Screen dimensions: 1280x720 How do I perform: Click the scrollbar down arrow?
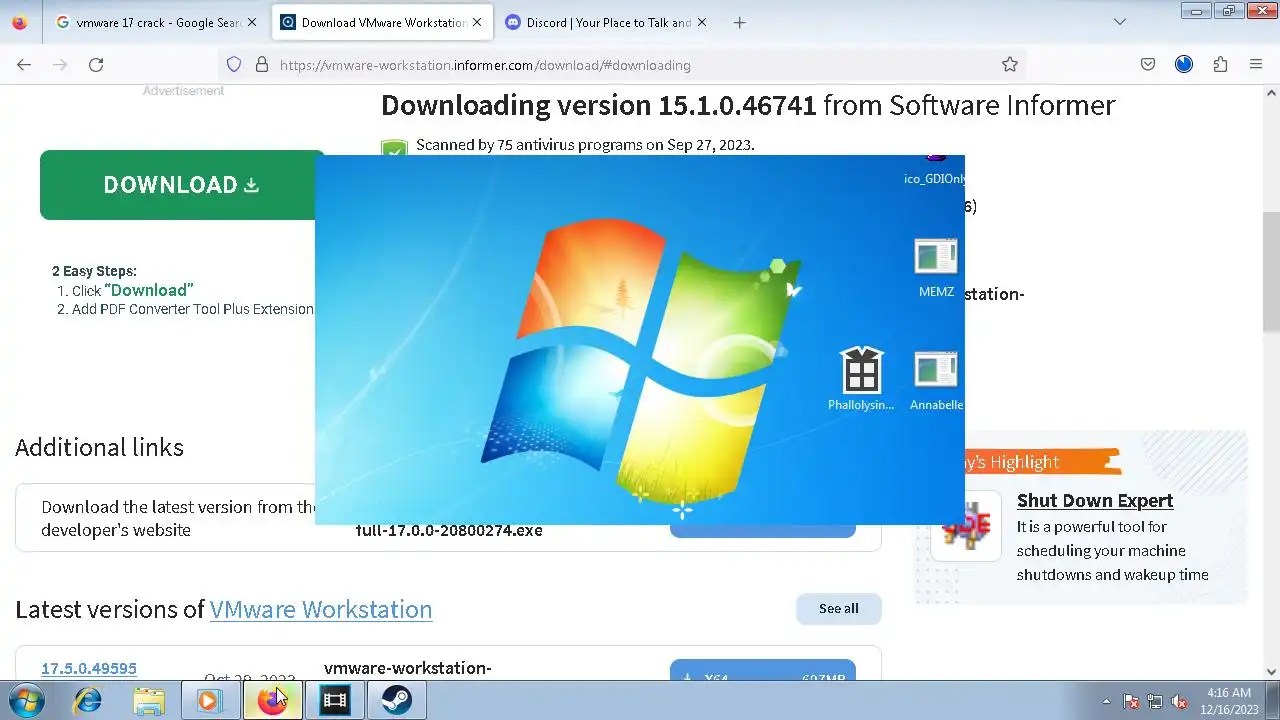(1271, 672)
